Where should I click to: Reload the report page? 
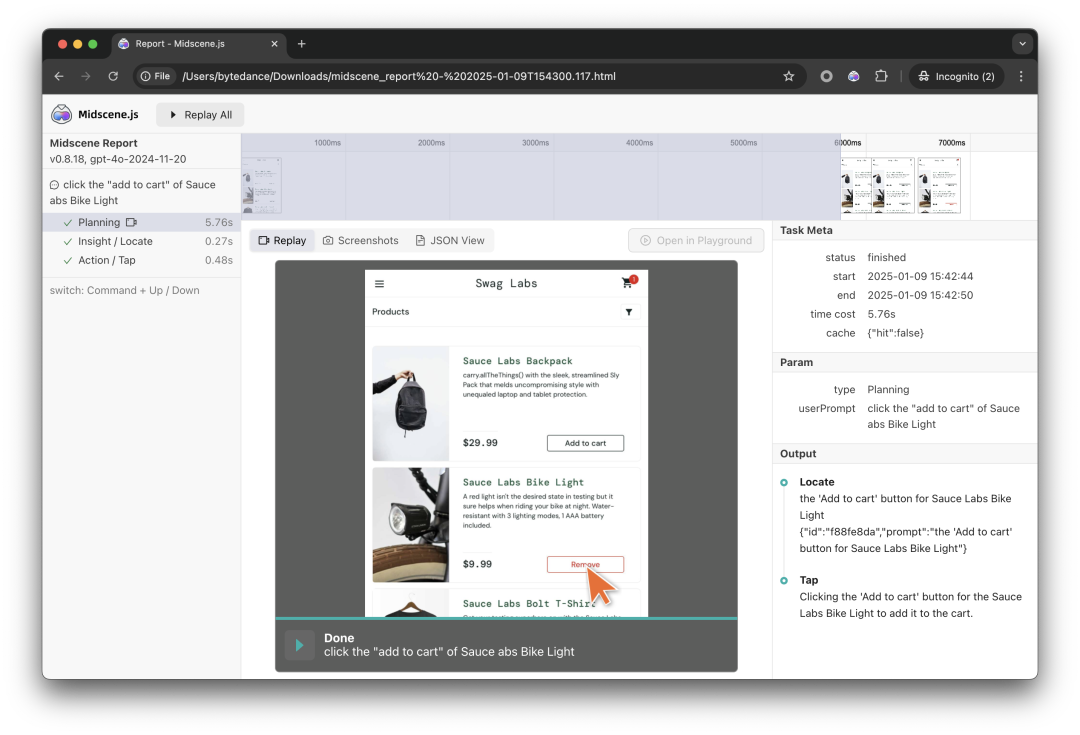click(112, 75)
